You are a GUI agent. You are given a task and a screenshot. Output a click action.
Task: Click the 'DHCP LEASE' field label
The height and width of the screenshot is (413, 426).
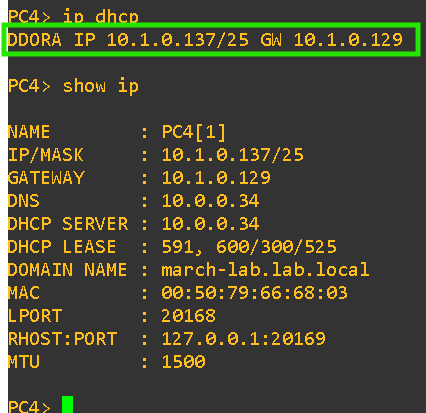62,247
